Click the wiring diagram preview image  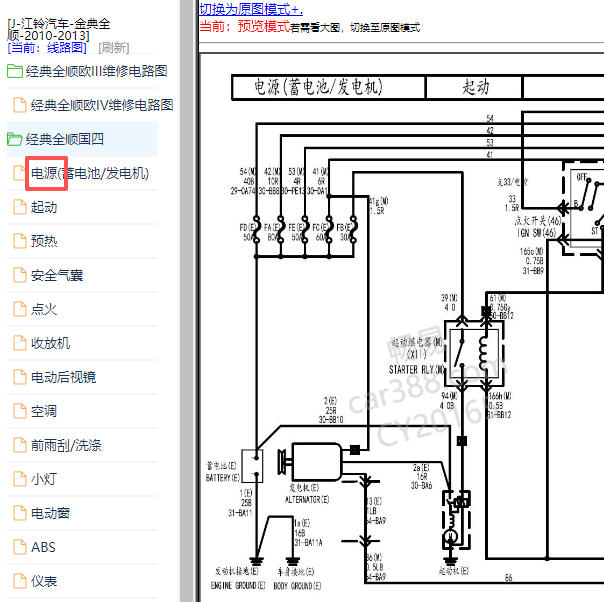point(402,327)
